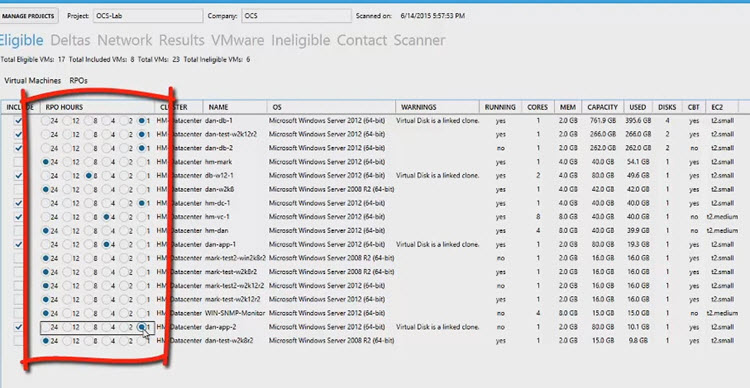
Task: Select the 1-hour RPO for hm-mark
Action: click(x=142, y=162)
